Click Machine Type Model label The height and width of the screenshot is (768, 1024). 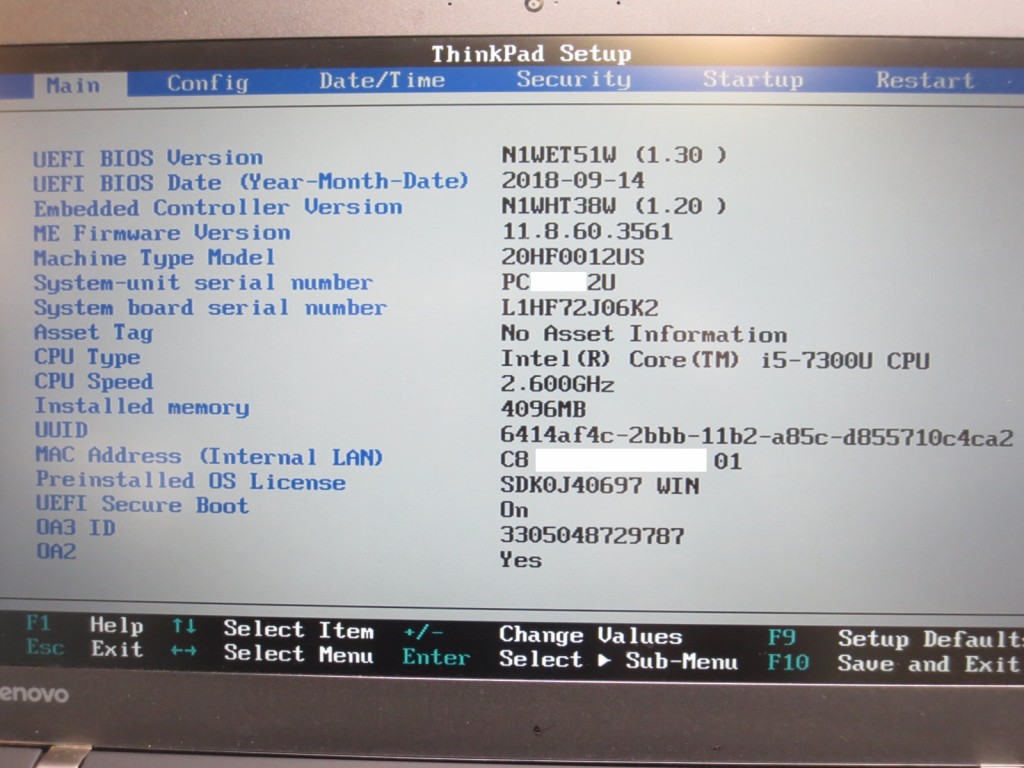point(154,258)
